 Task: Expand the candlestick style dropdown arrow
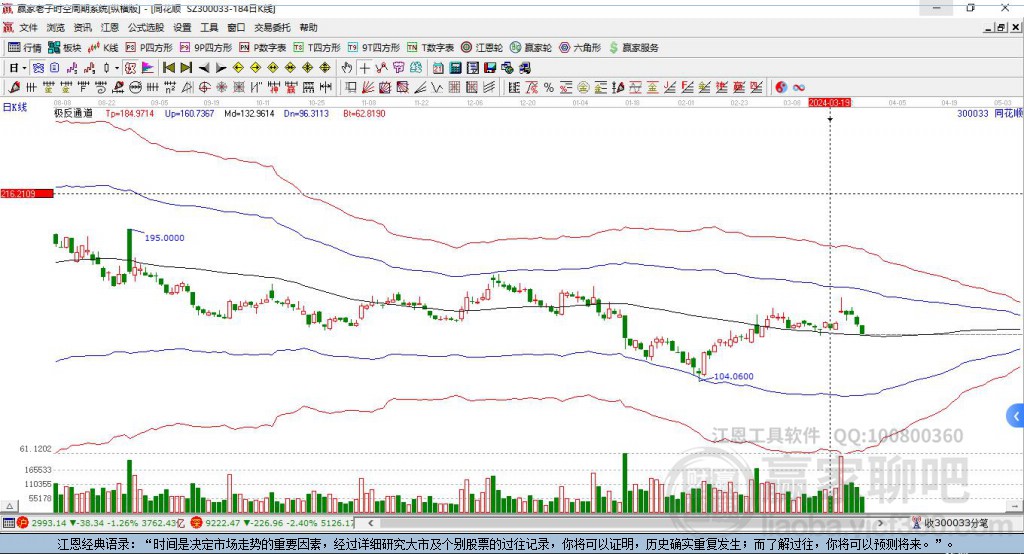coord(117,68)
